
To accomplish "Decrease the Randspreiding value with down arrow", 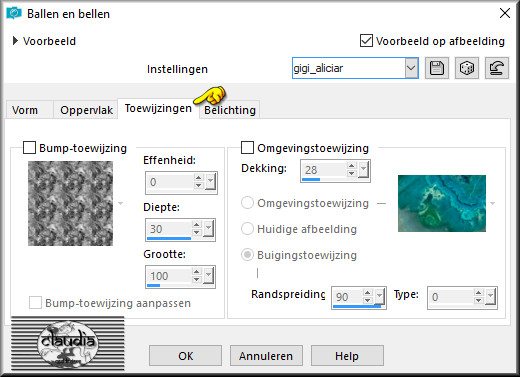I will click(x=367, y=300).
